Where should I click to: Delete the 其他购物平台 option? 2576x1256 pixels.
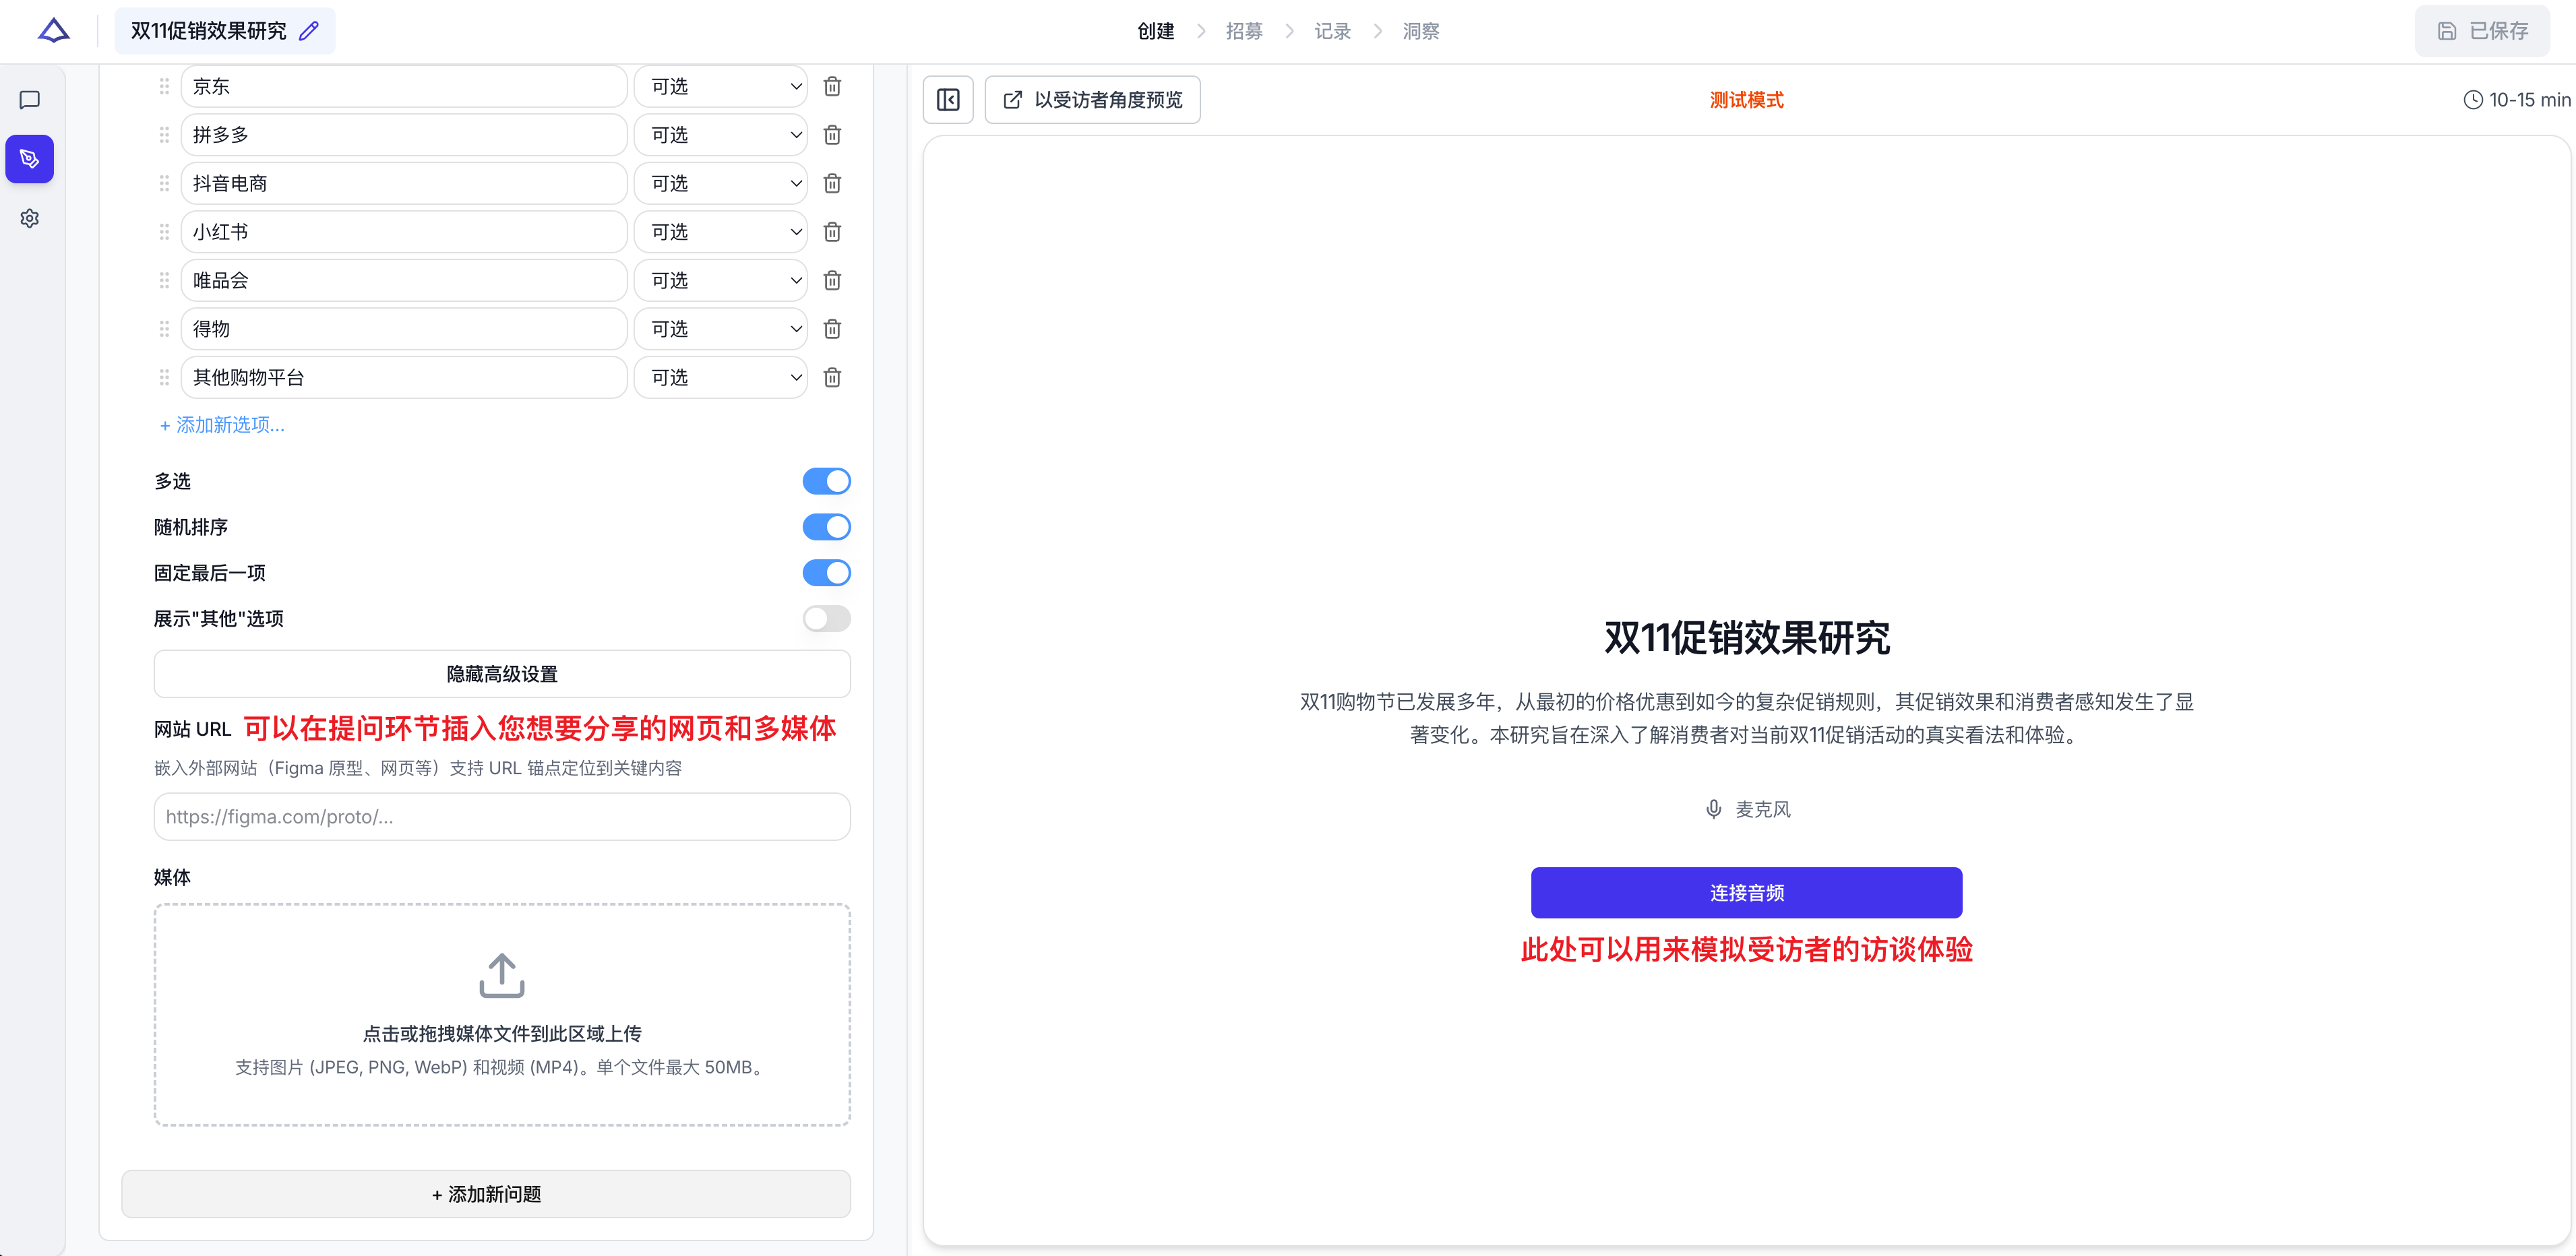coord(832,378)
